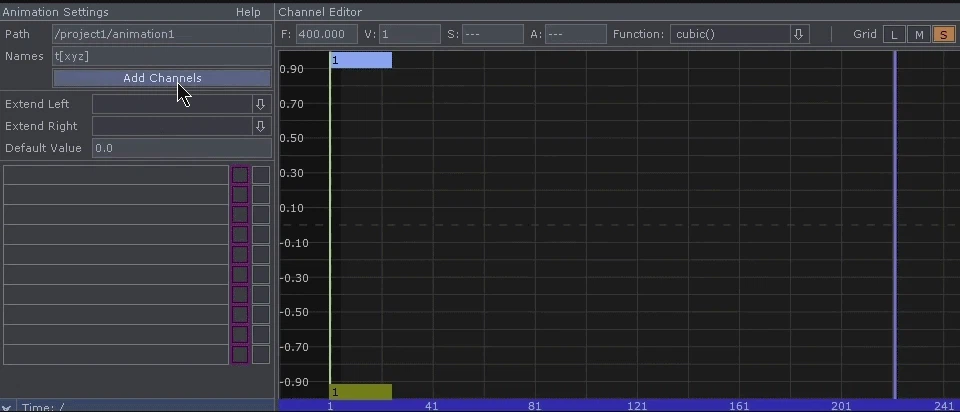The image size is (960, 412).
Task: Open the Help menu in Animation Settings
Action: [248, 12]
